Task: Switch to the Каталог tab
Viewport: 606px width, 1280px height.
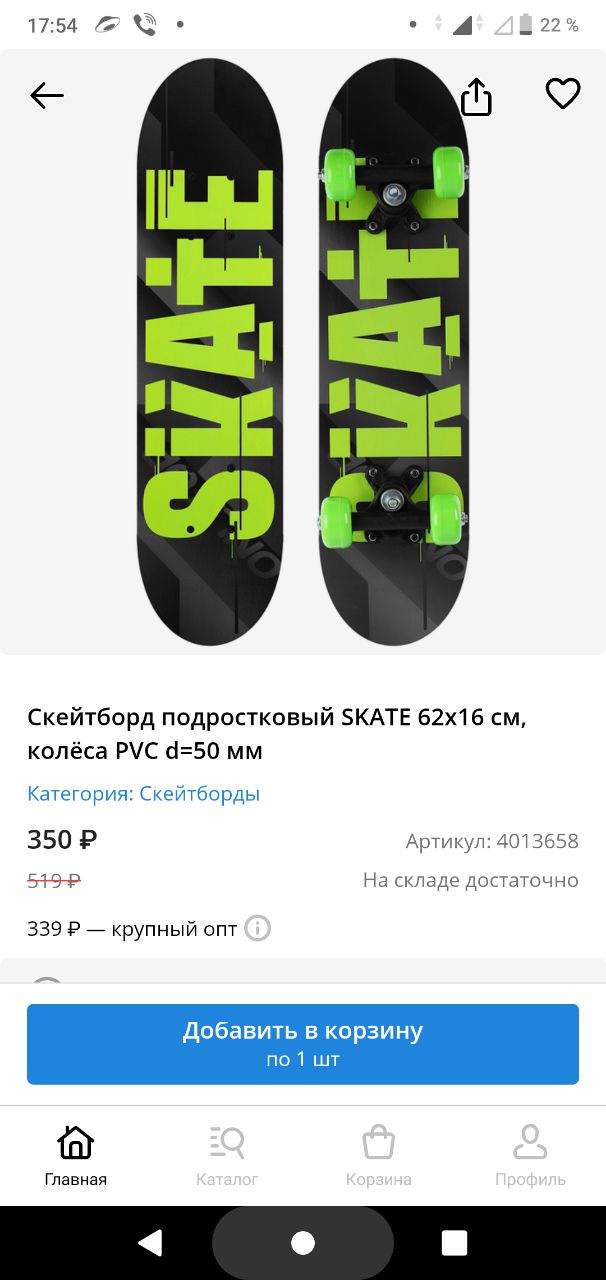Action: 227,1155
